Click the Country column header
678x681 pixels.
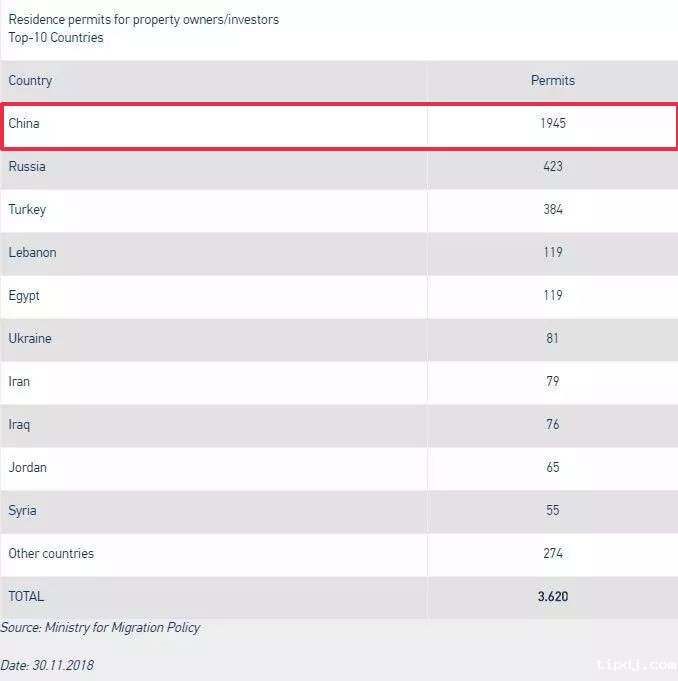point(30,80)
